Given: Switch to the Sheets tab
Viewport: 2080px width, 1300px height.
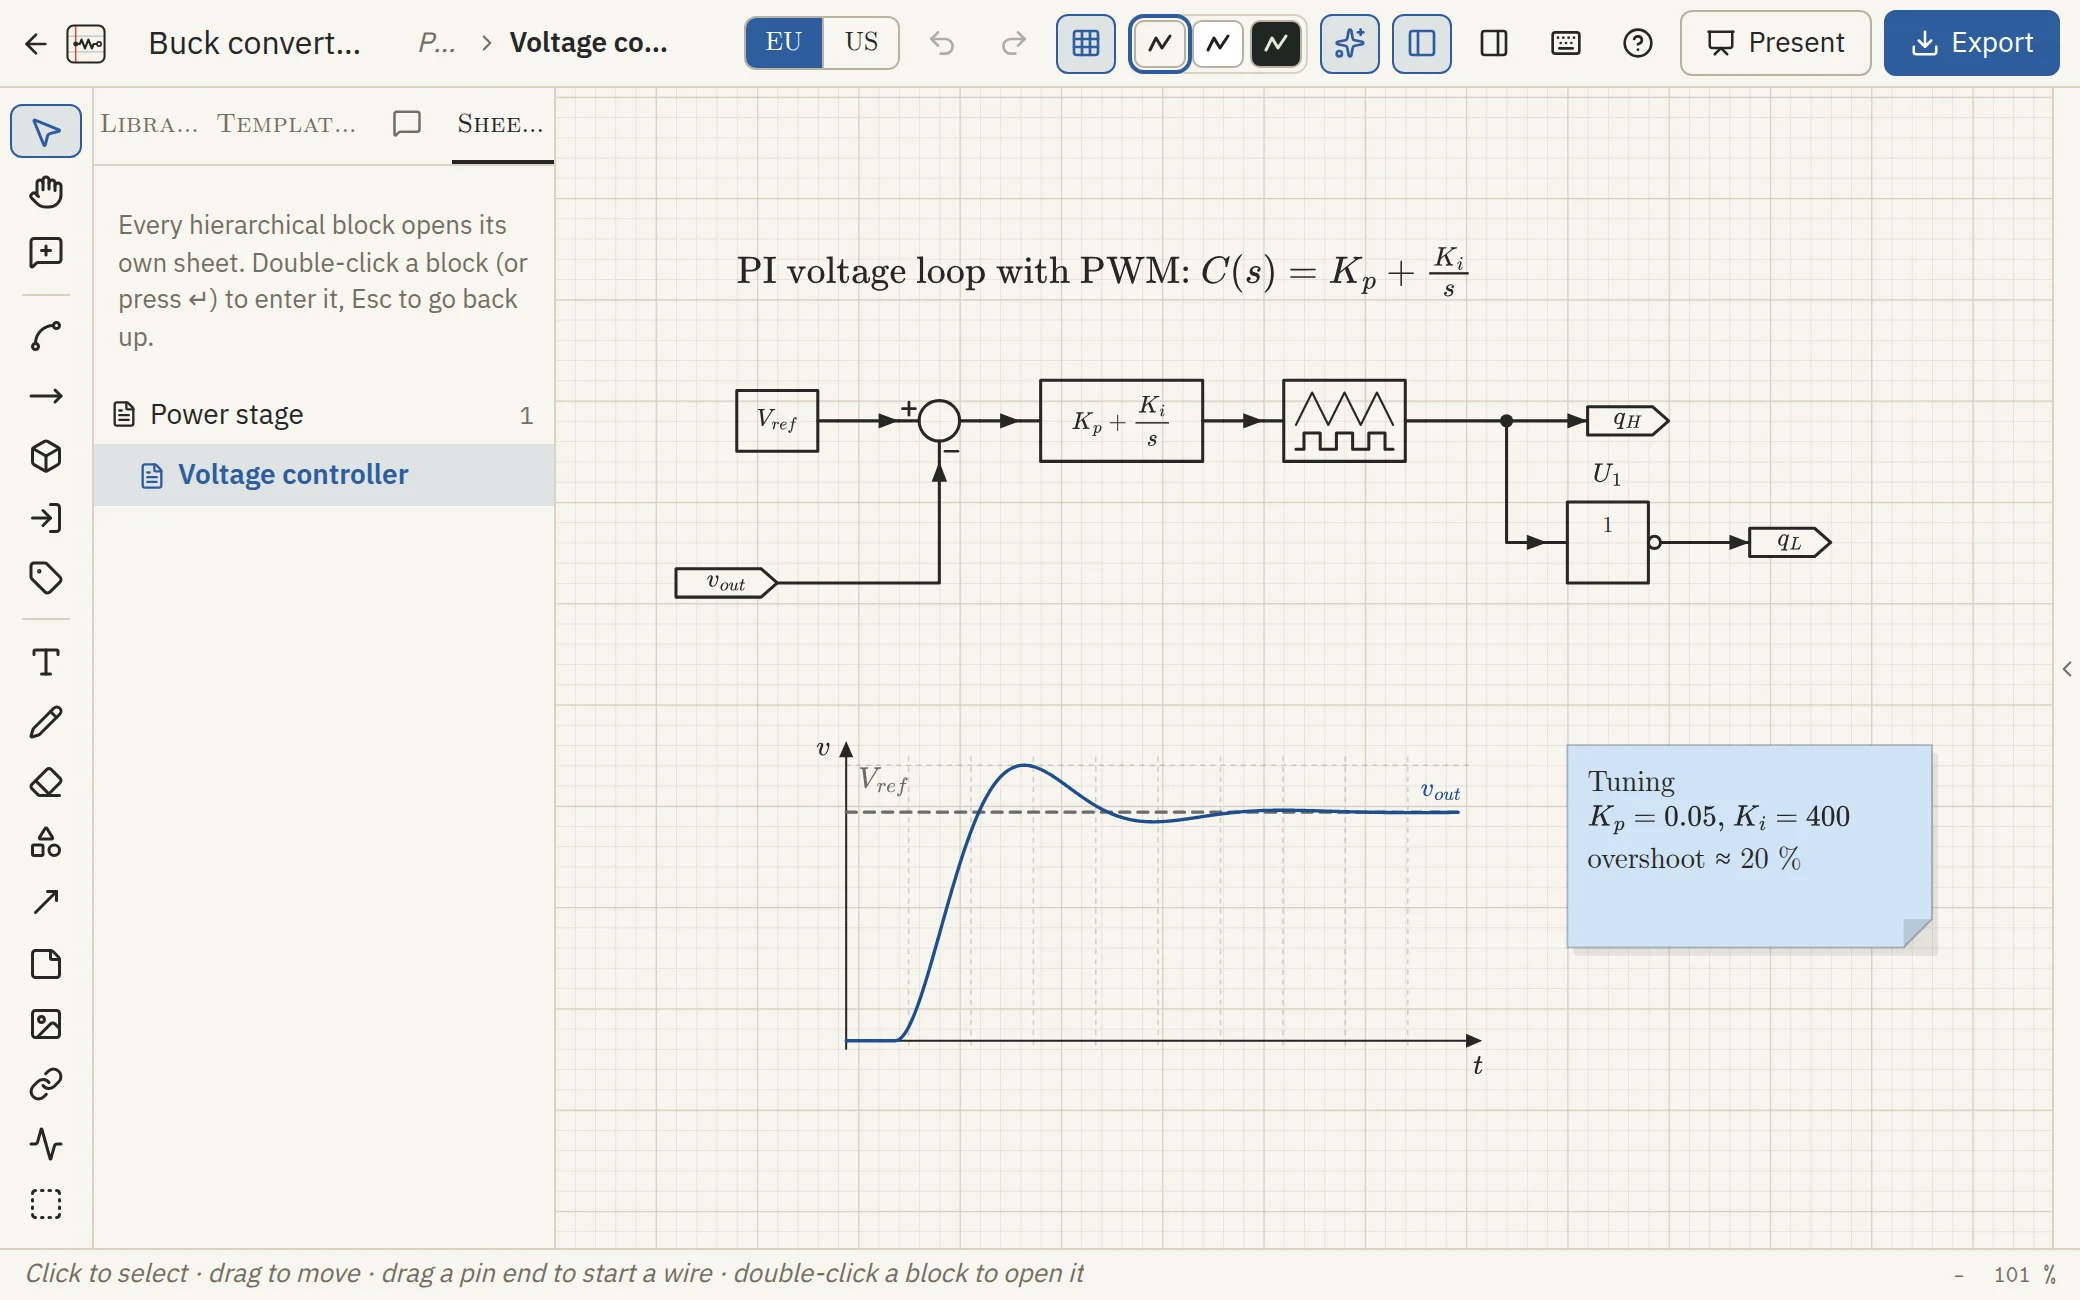Looking at the screenshot, I should [501, 124].
